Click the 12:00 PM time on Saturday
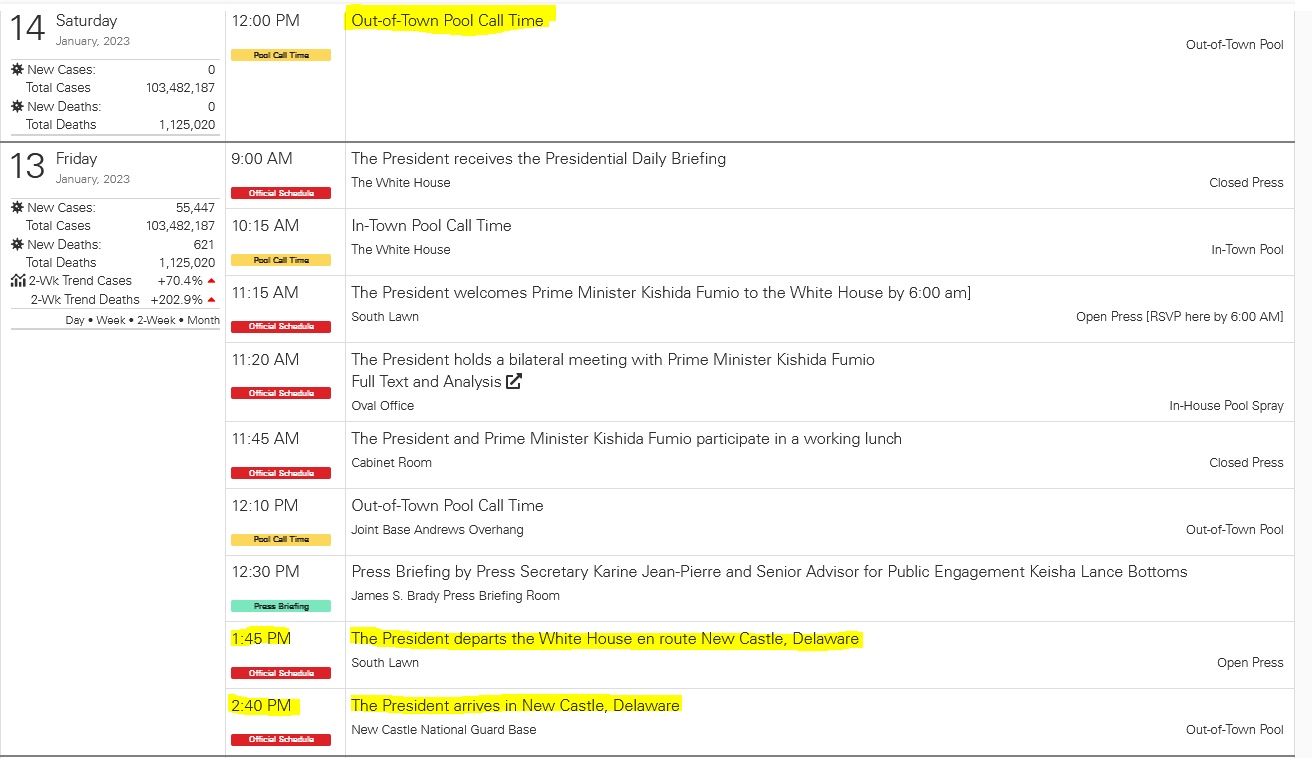 (x=265, y=20)
